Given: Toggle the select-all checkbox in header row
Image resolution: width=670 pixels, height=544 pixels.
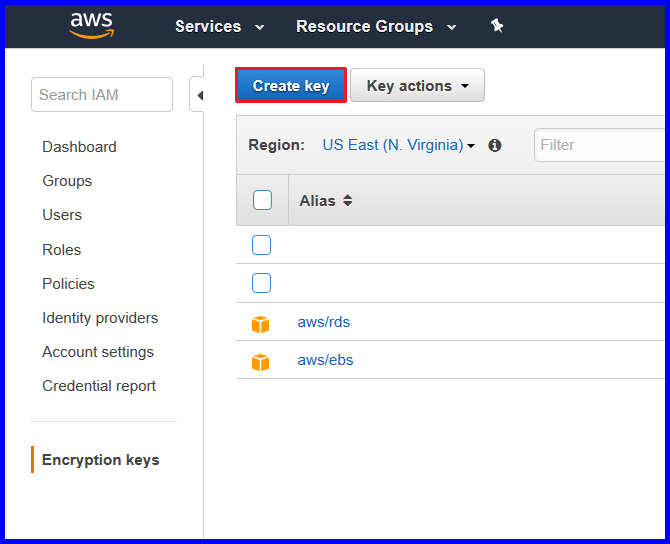Looking at the screenshot, I should [262, 200].
